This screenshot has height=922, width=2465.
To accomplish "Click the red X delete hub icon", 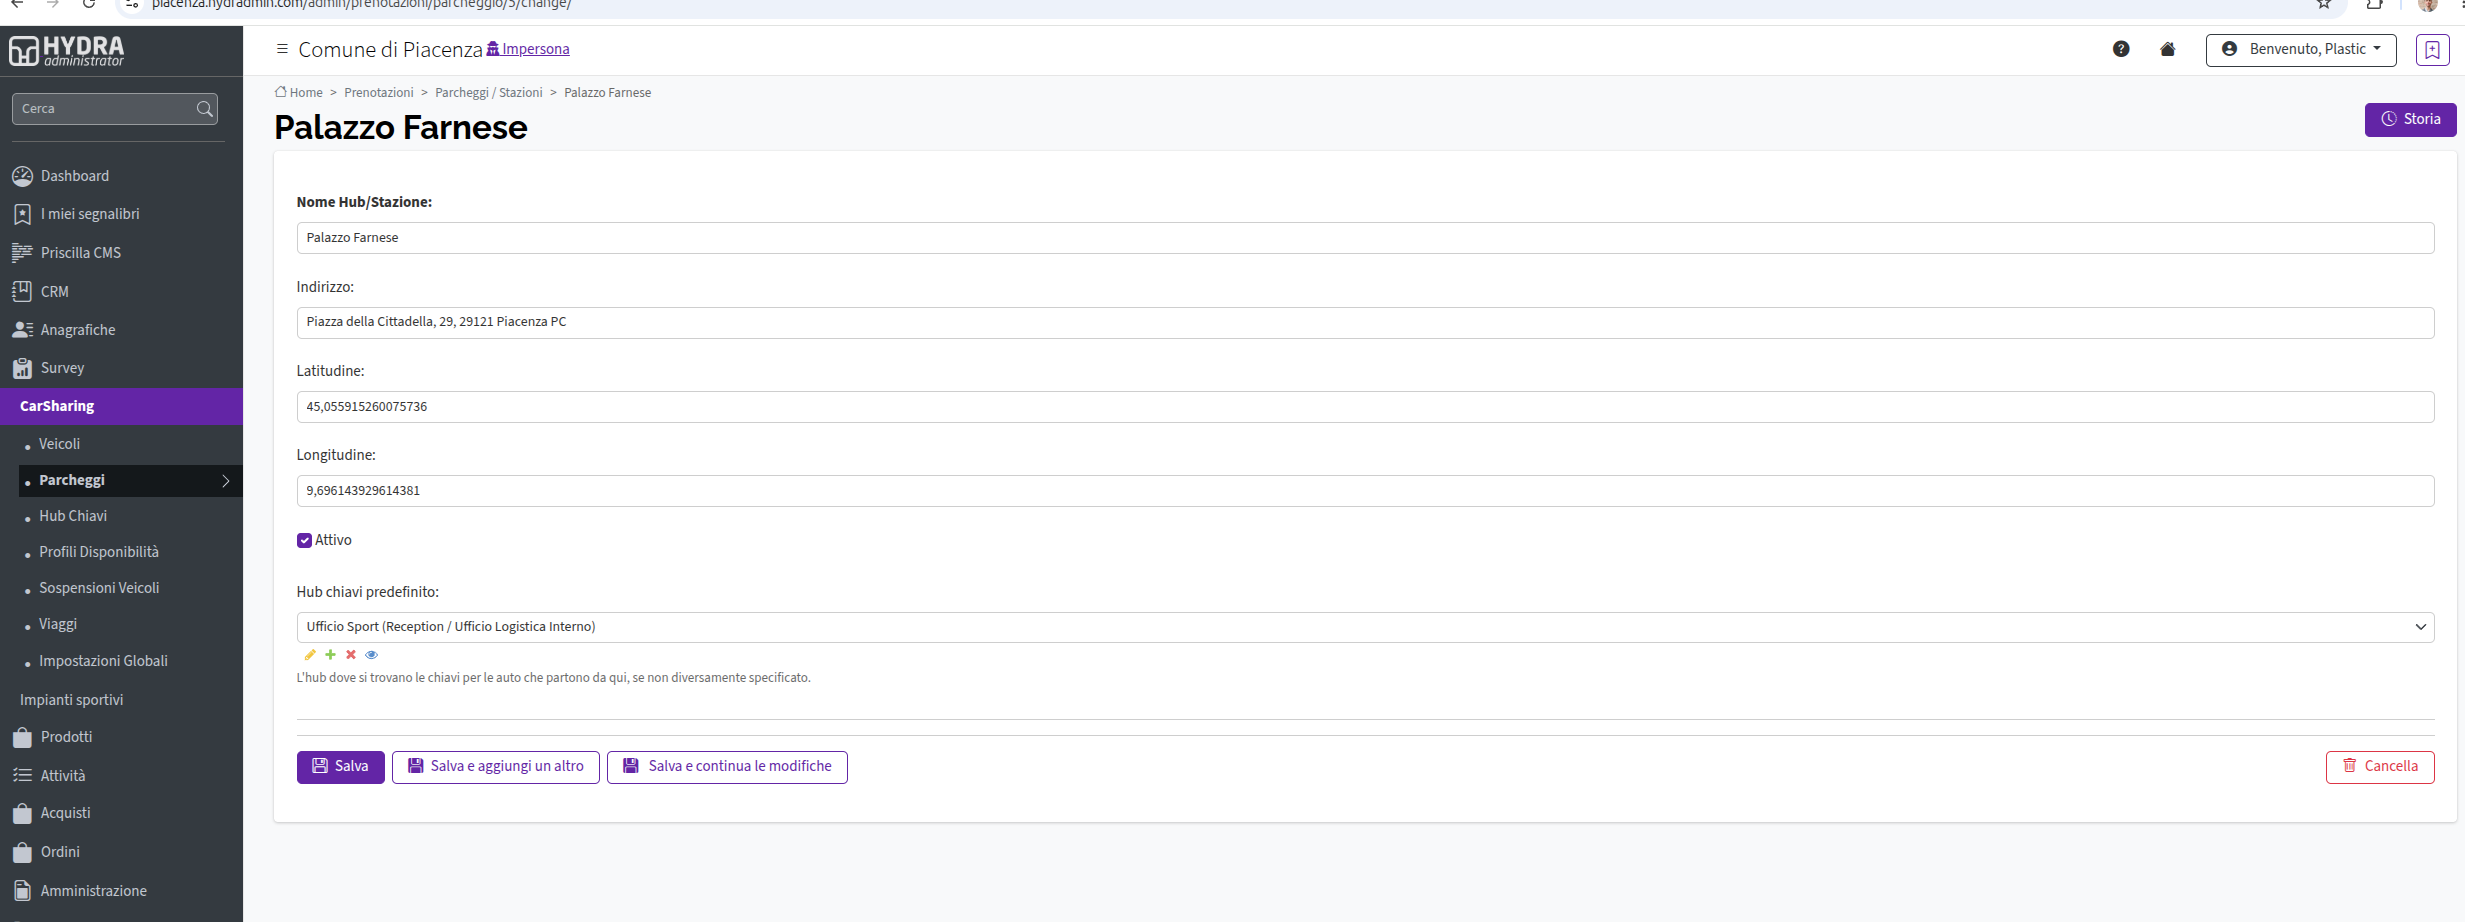I will (x=351, y=655).
